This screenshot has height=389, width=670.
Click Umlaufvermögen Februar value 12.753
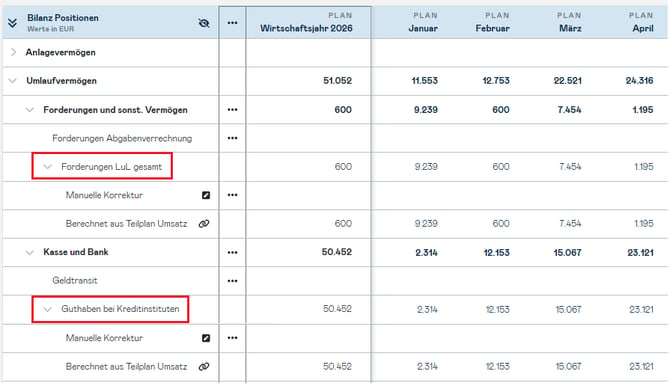[496, 81]
